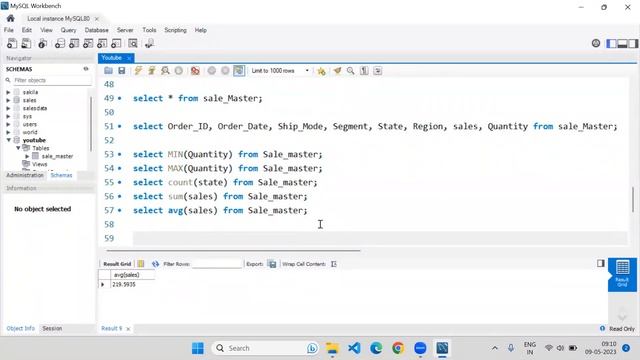
Task: Toggle invisible characters display icon
Action: [x=364, y=71]
